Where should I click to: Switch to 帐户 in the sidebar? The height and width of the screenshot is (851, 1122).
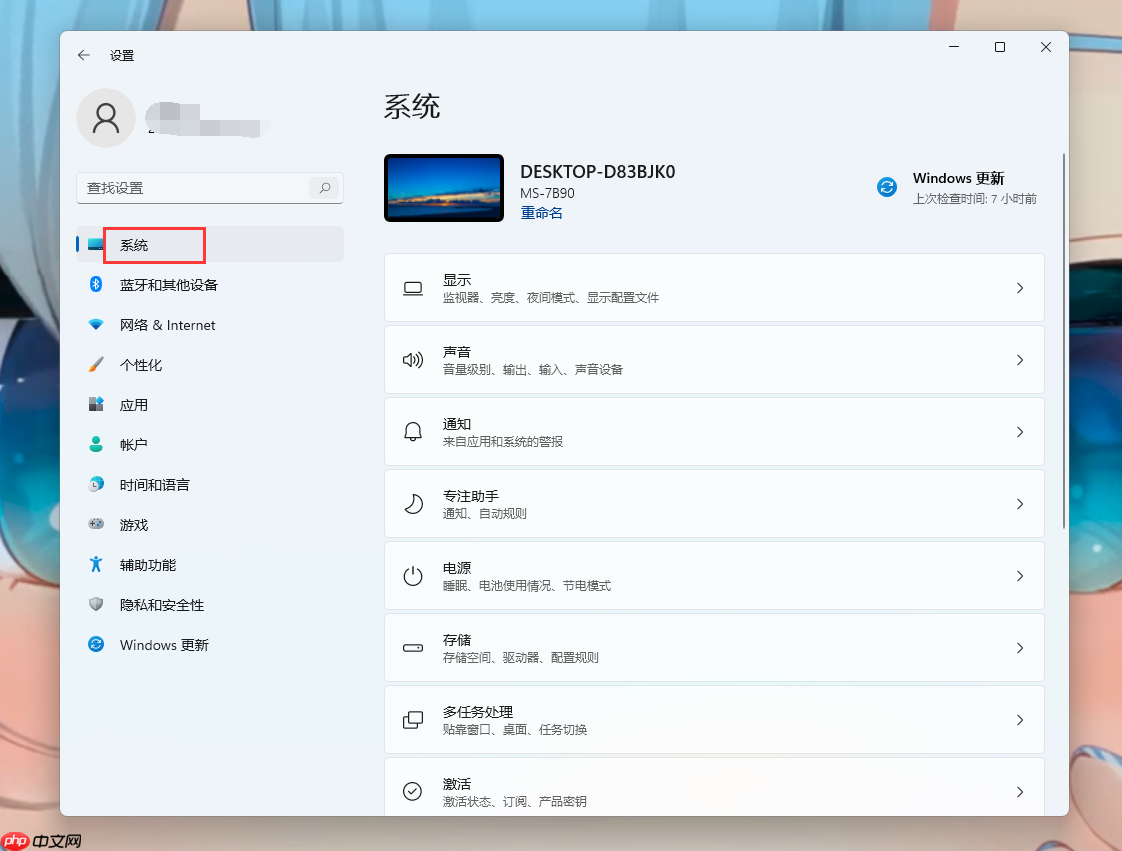click(135, 444)
